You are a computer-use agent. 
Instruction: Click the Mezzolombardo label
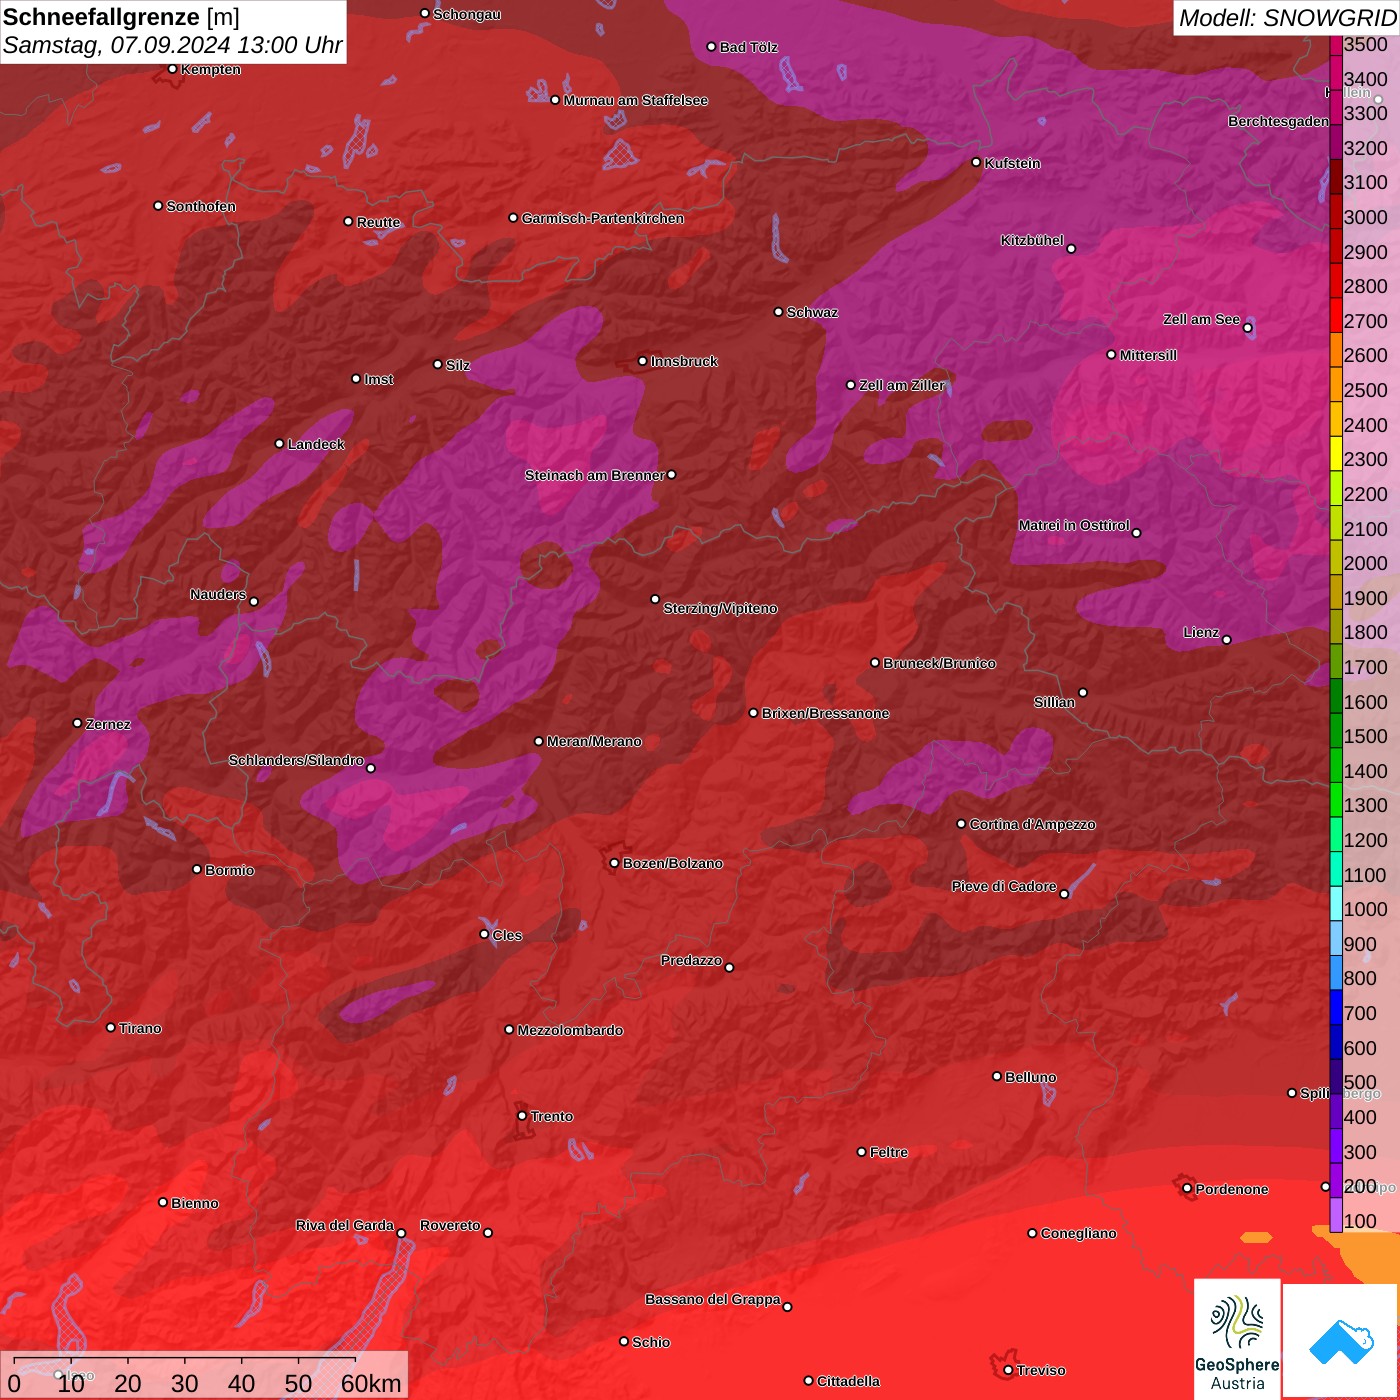570,1030
